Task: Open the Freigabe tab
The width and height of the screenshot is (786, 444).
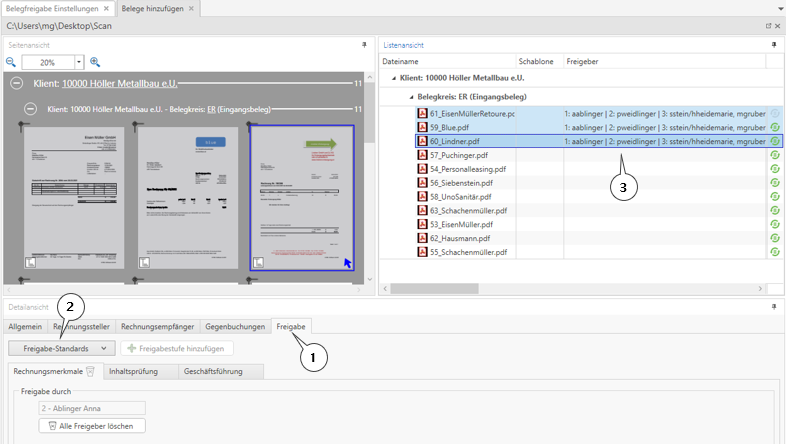Action: (x=291, y=327)
